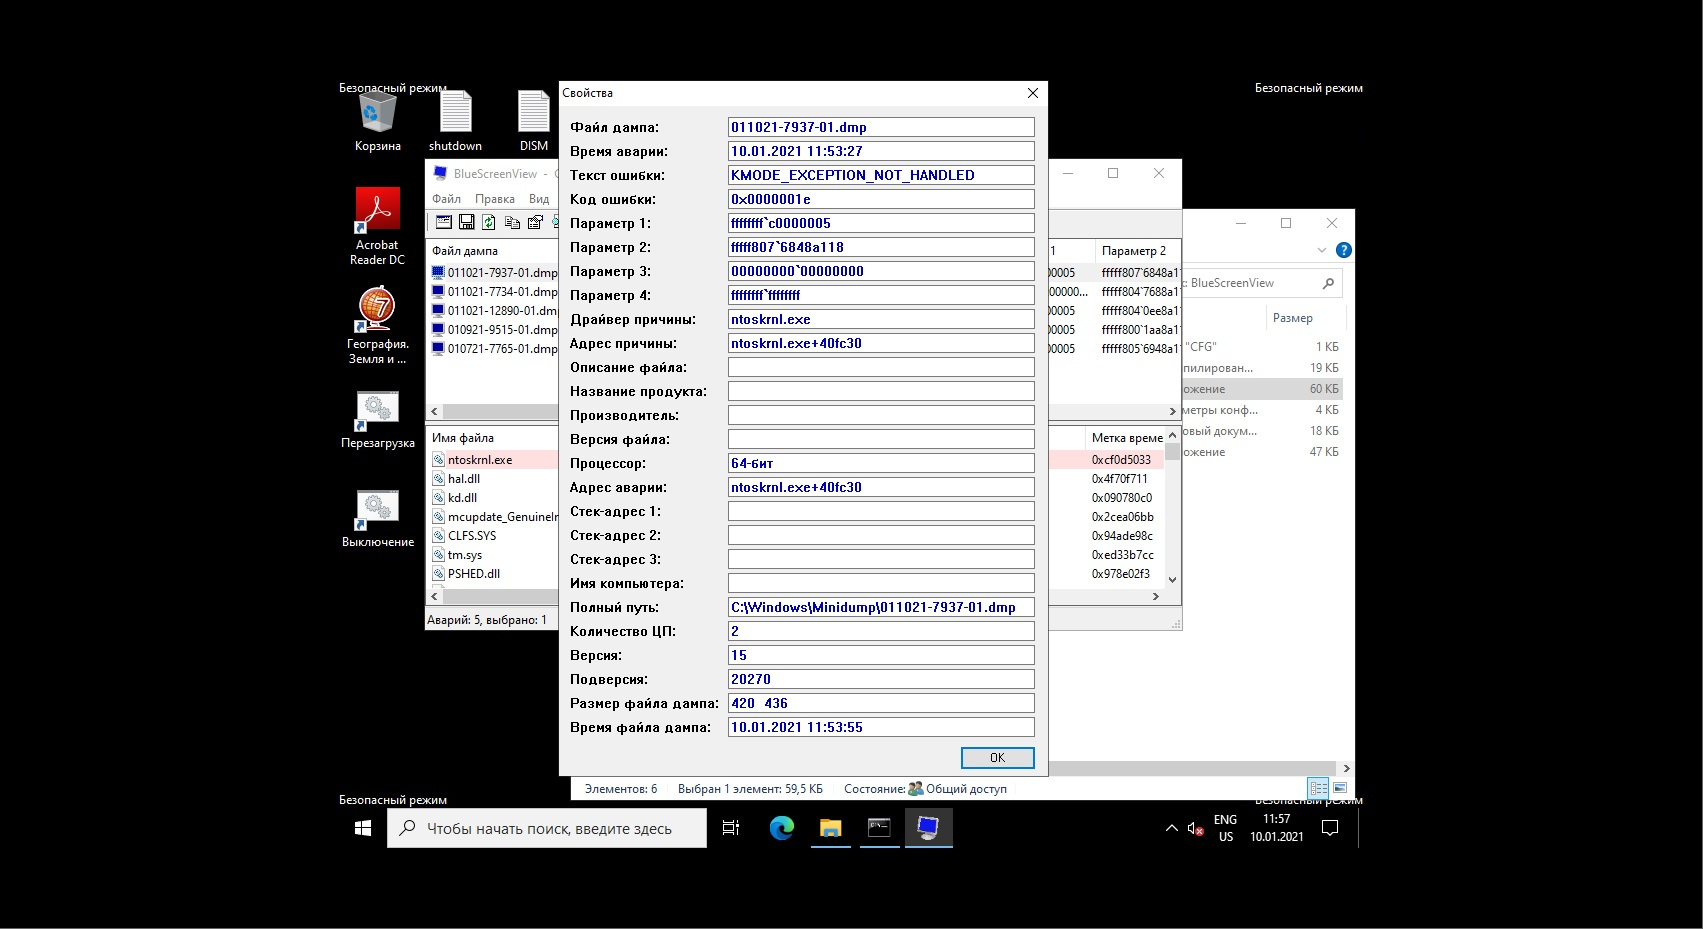Switch Explorer to details view icon
Viewport: 1703px width, 929px height.
click(x=1319, y=788)
